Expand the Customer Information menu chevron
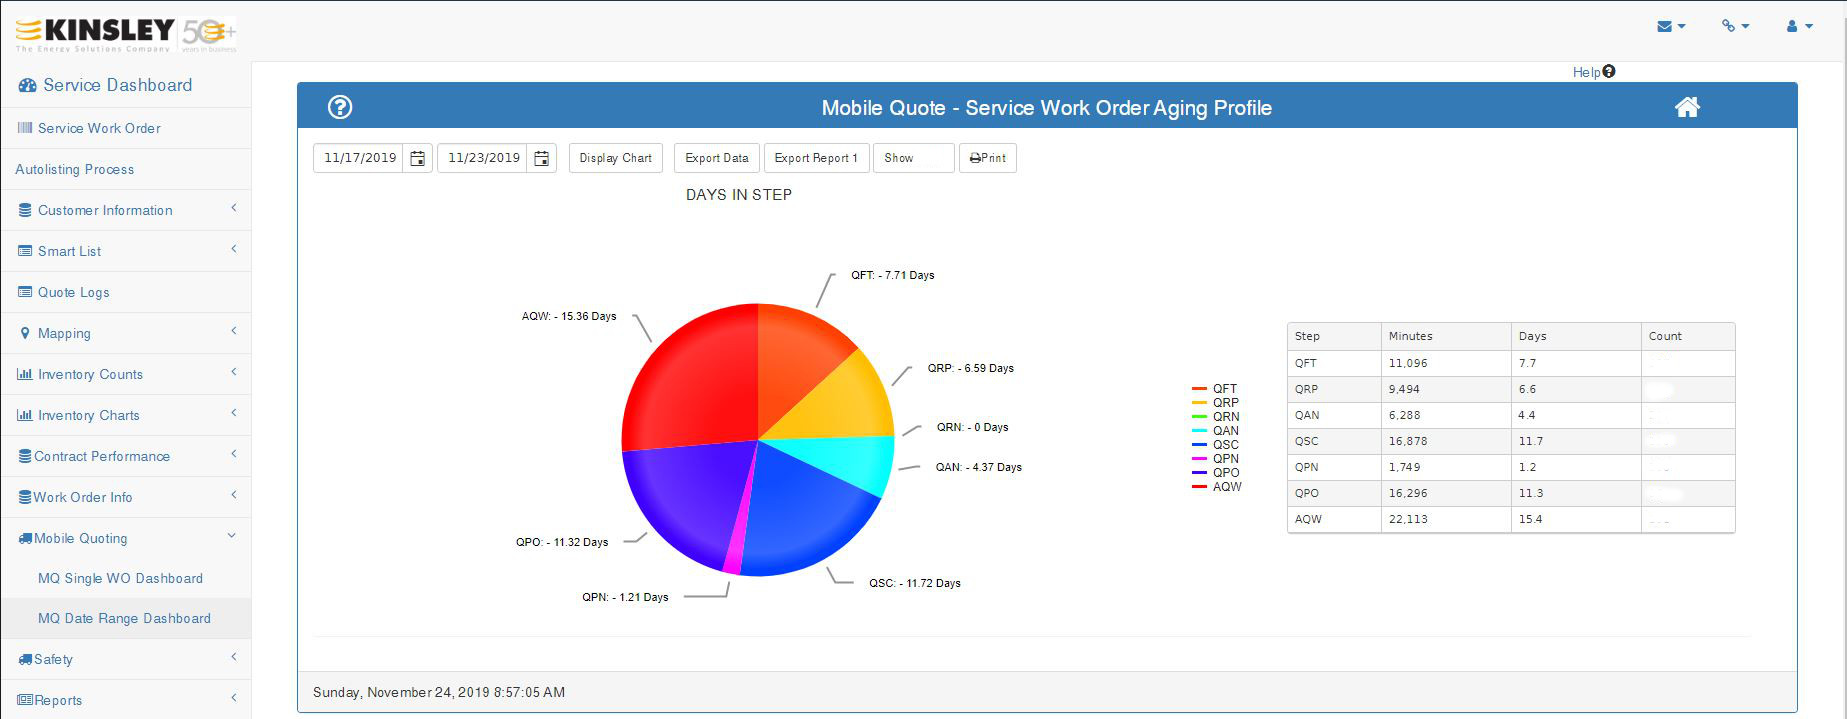This screenshot has width=1847, height=719. tap(234, 208)
